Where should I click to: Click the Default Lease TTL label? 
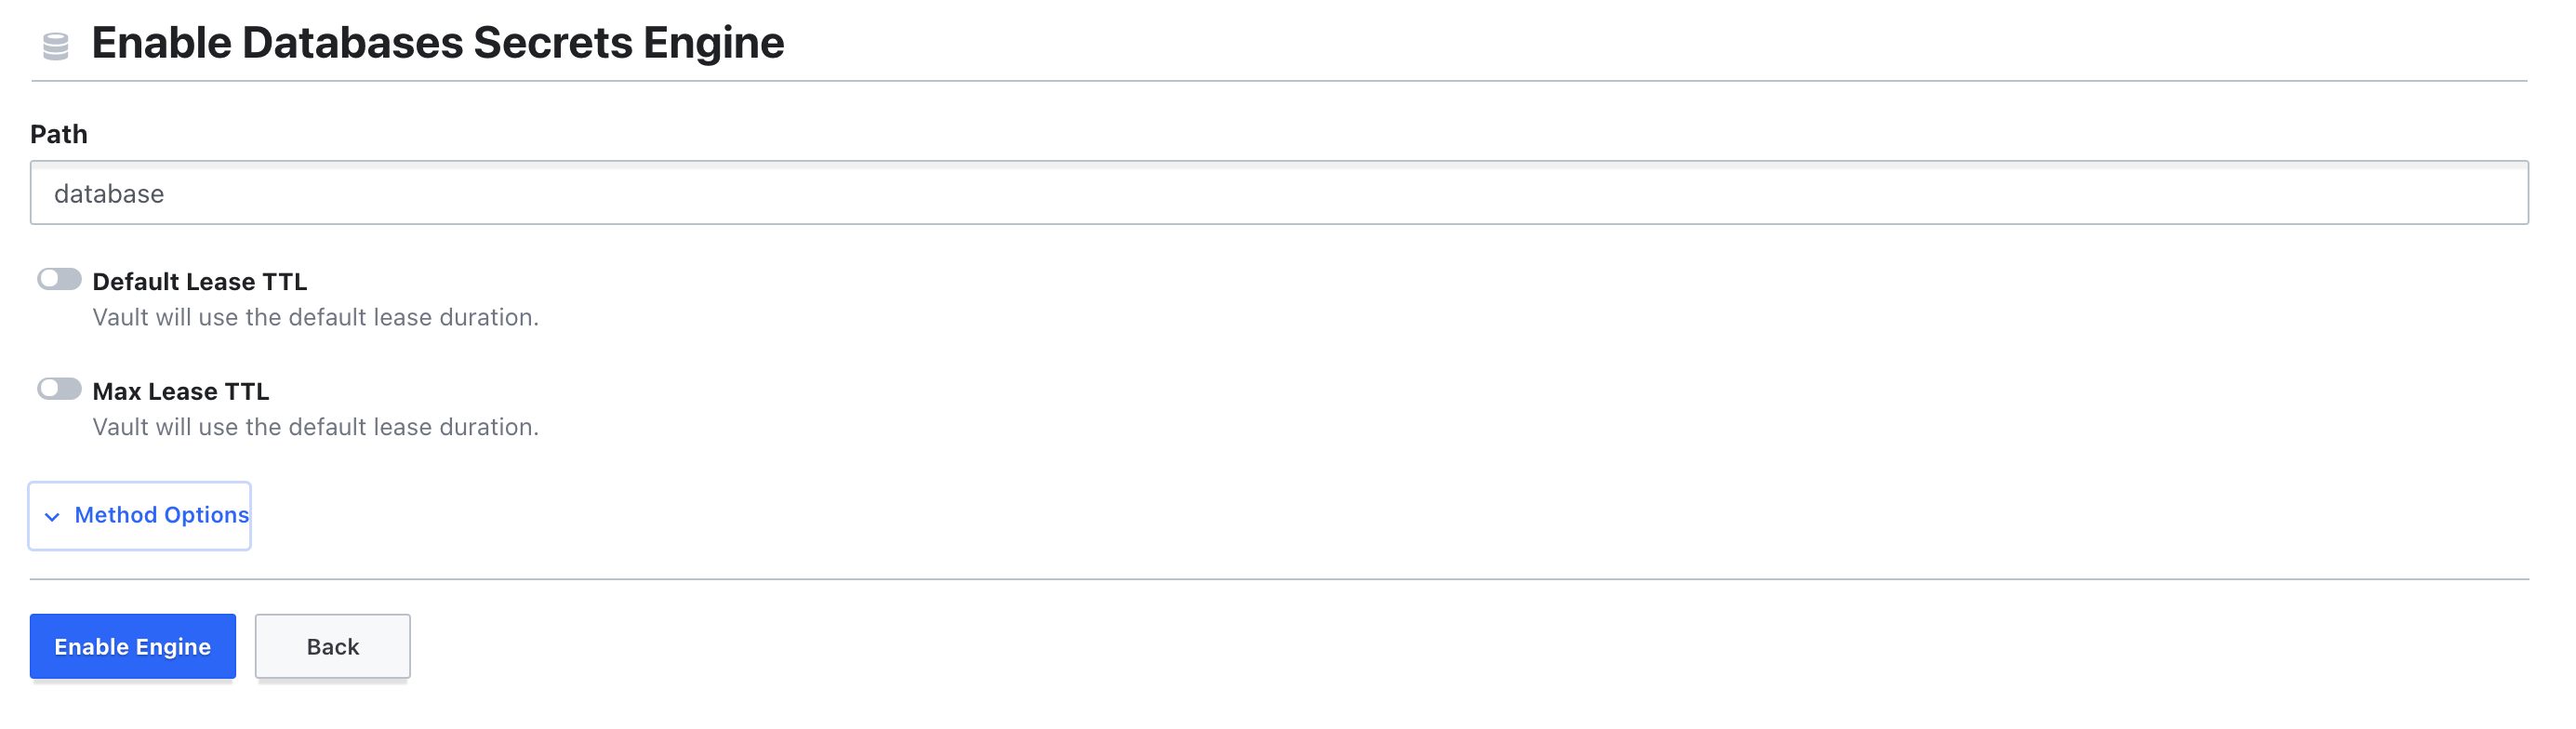(x=199, y=282)
